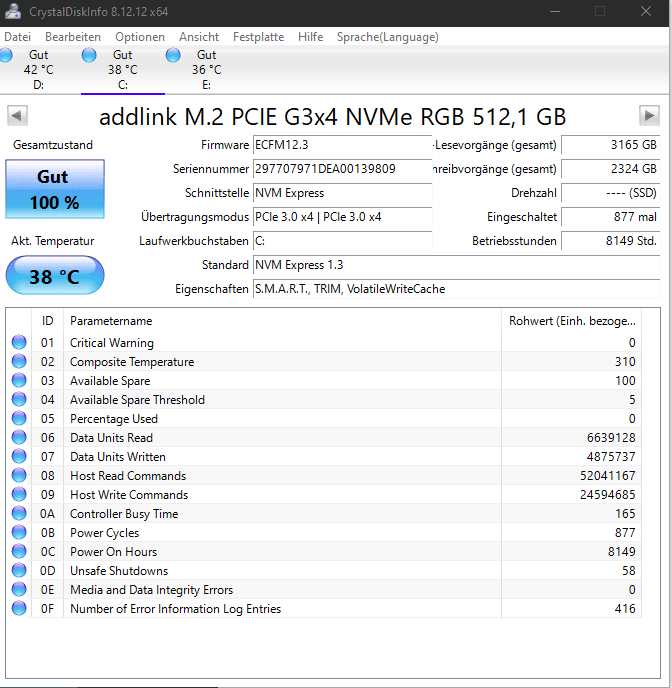Click status orb of Available Spare row
672x688 pixels.
click(x=19, y=380)
